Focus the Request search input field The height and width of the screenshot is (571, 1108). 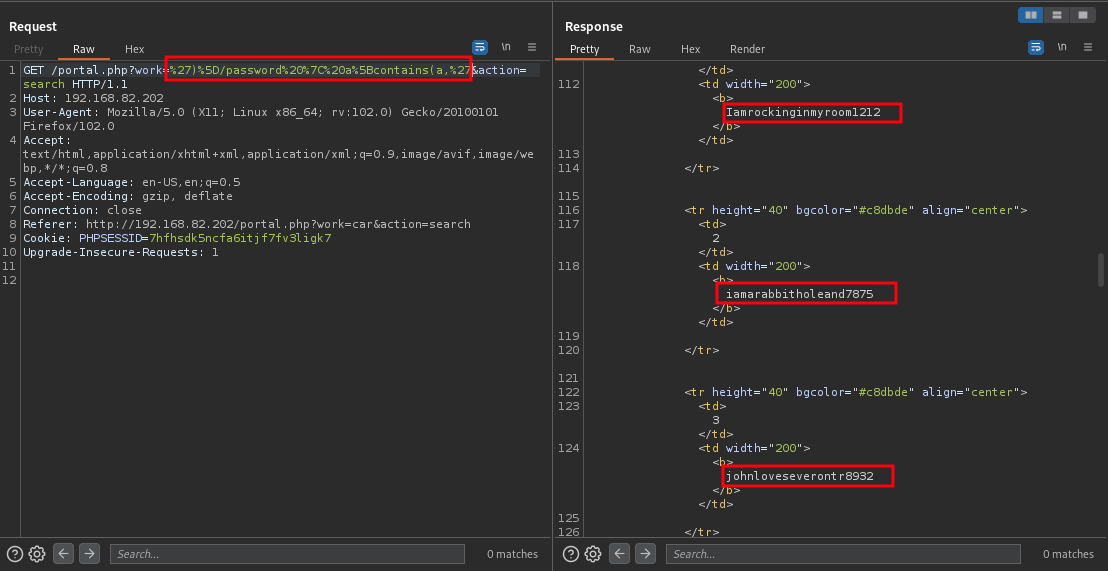pyautogui.click(x=287, y=554)
